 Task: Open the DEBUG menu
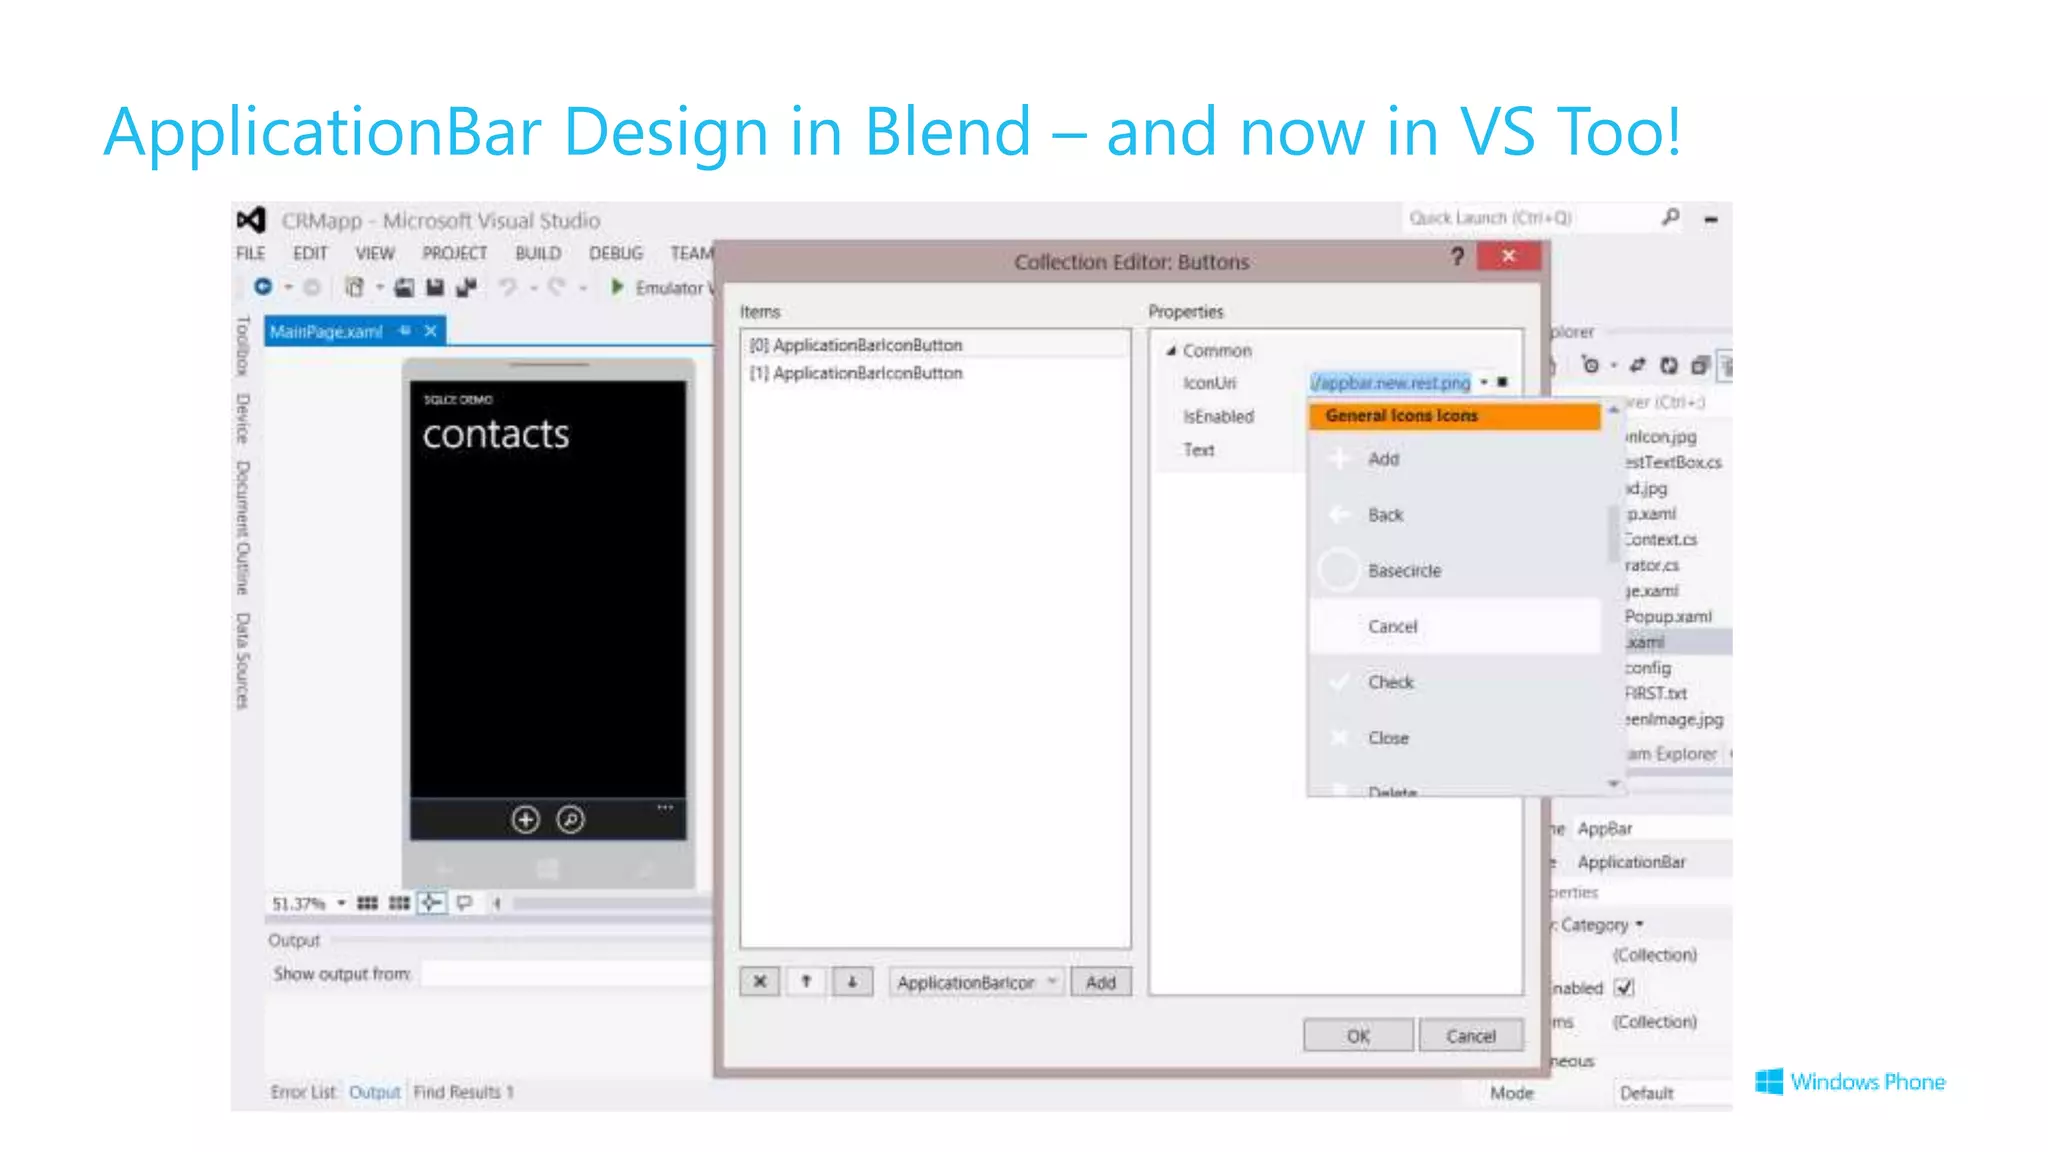click(616, 253)
